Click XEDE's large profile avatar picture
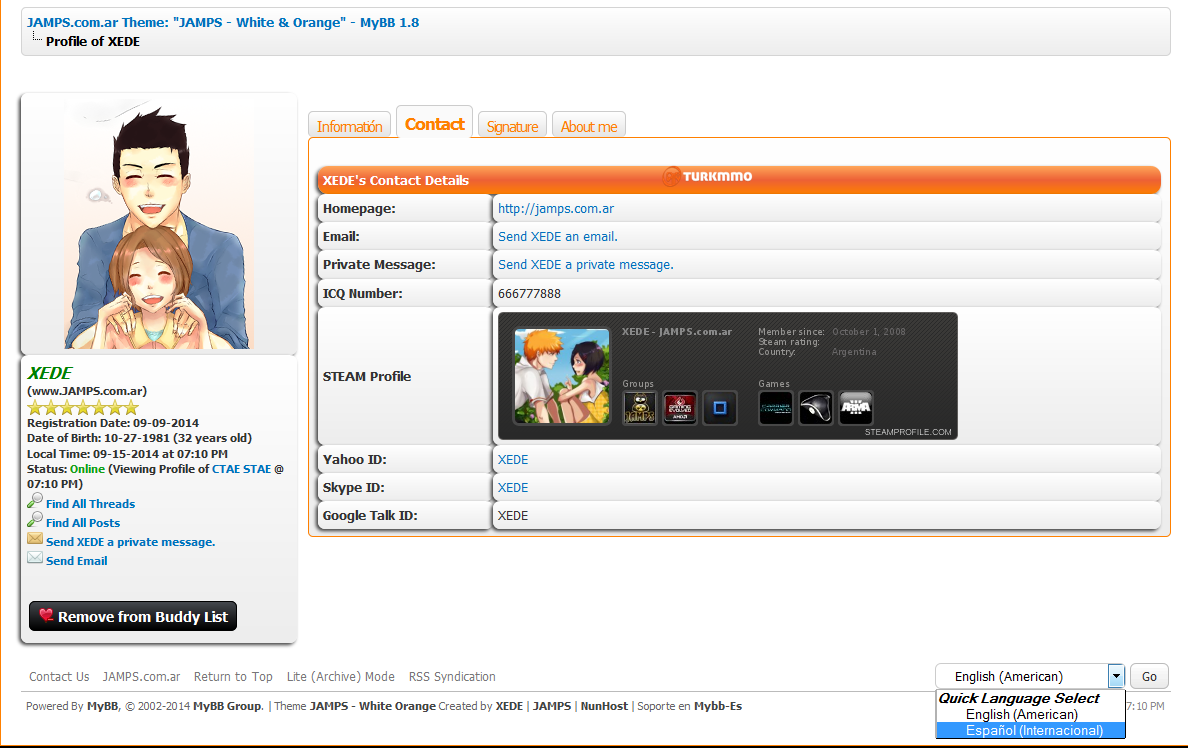The height and width of the screenshot is (748, 1188). pyautogui.click(x=158, y=225)
